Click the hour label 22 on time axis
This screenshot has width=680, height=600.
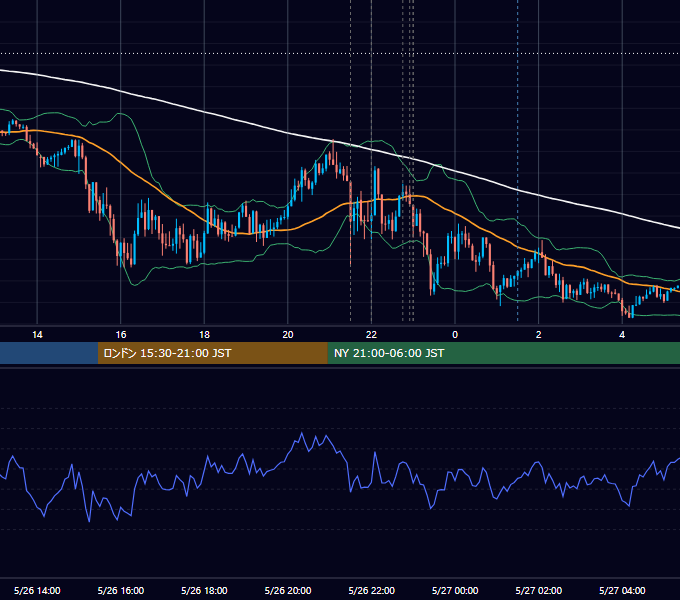click(371, 335)
